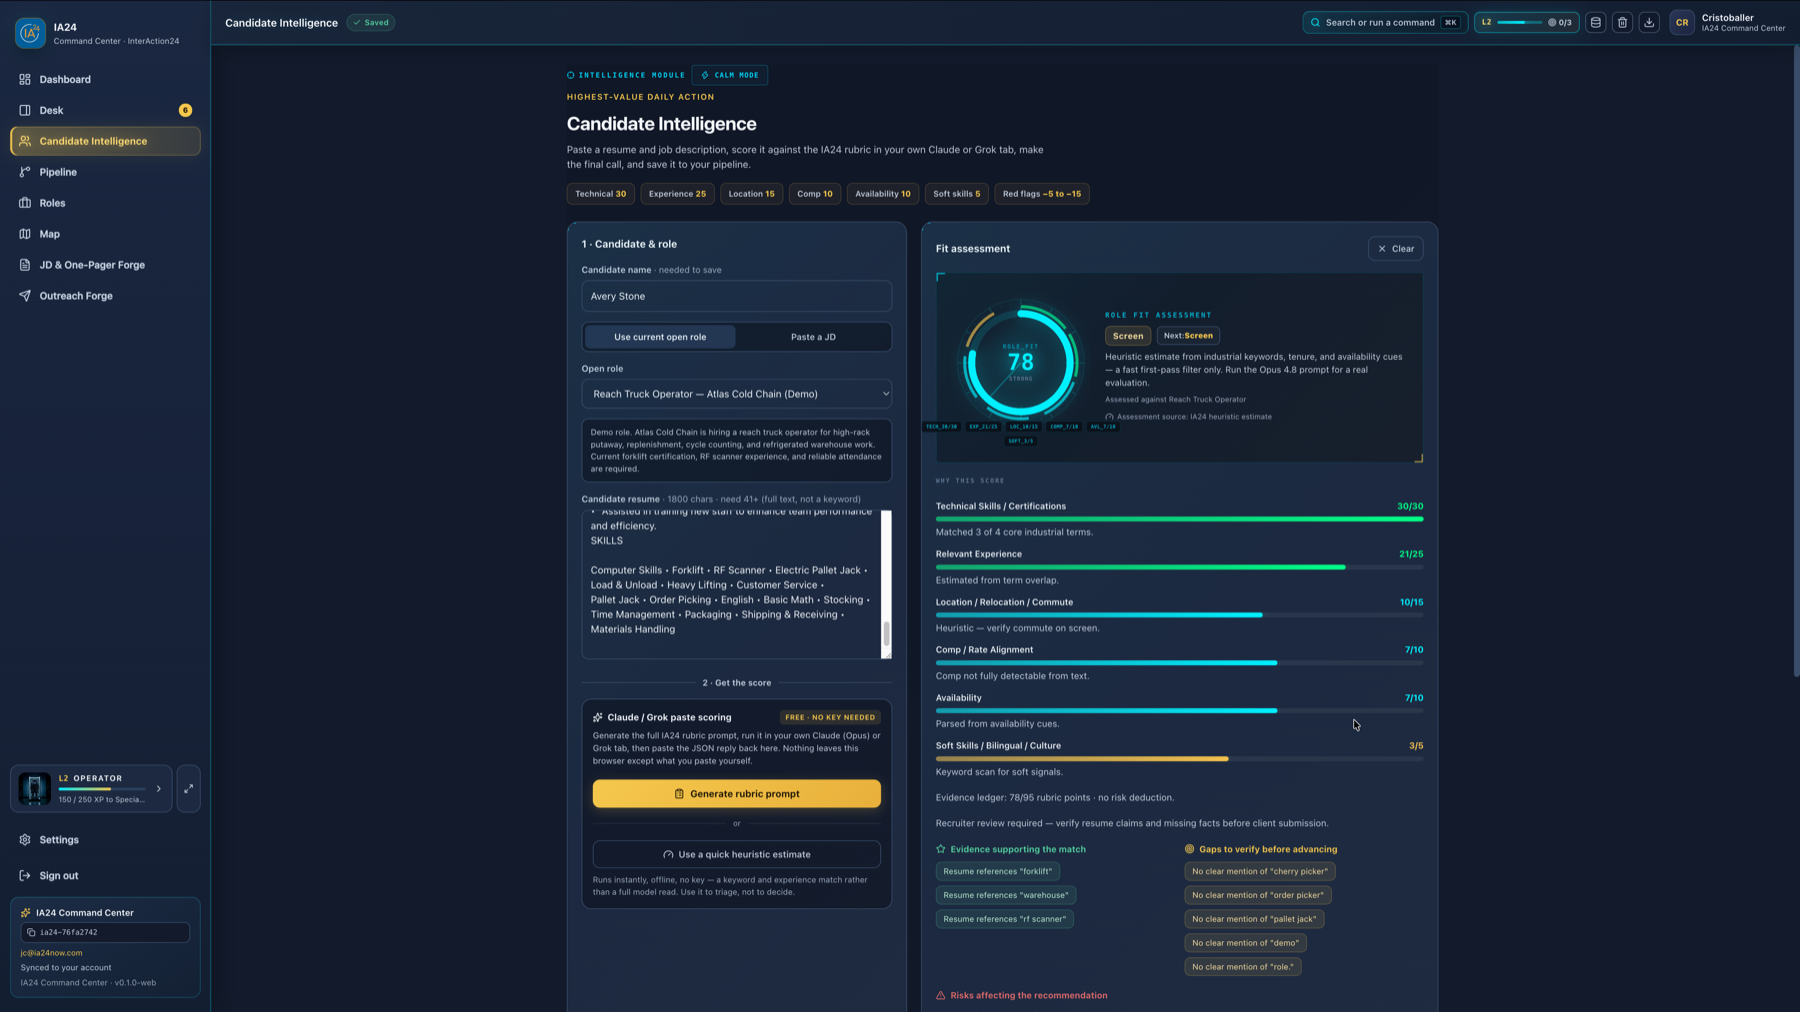Viewport: 1800px width, 1012px height.
Task: Click the Availability 10 rubric chip
Action: pos(883,194)
